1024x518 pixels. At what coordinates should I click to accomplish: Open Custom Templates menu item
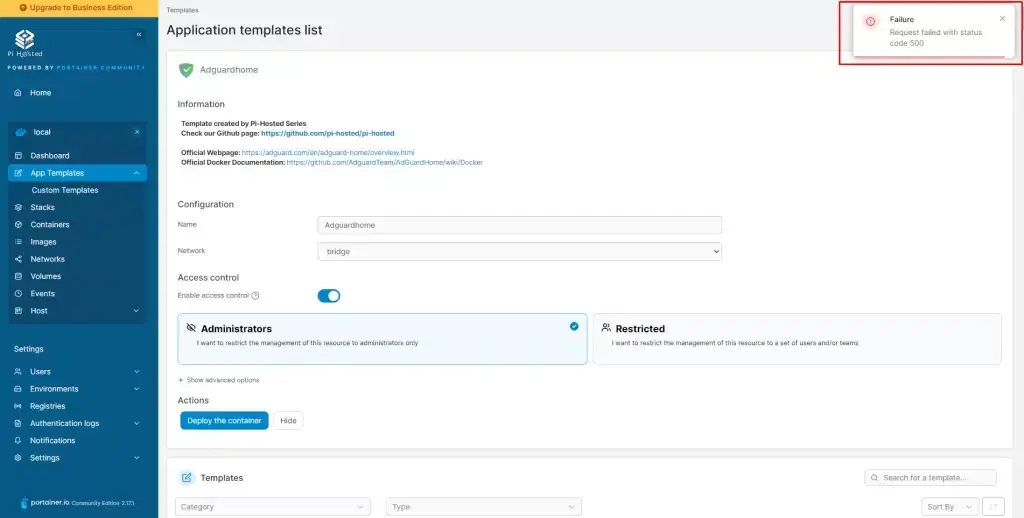[x=65, y=190]
